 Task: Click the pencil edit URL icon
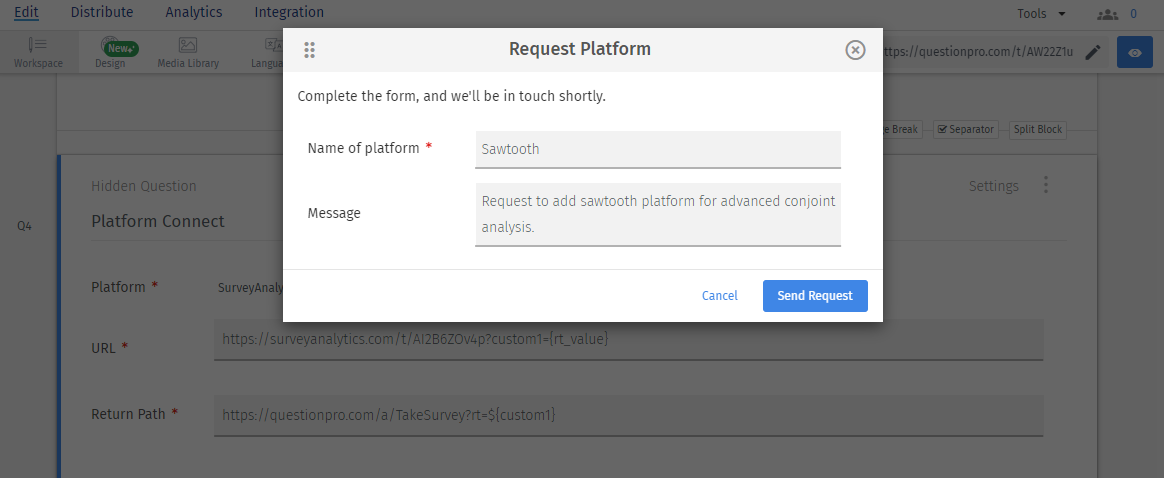[x=1093, y=52]
